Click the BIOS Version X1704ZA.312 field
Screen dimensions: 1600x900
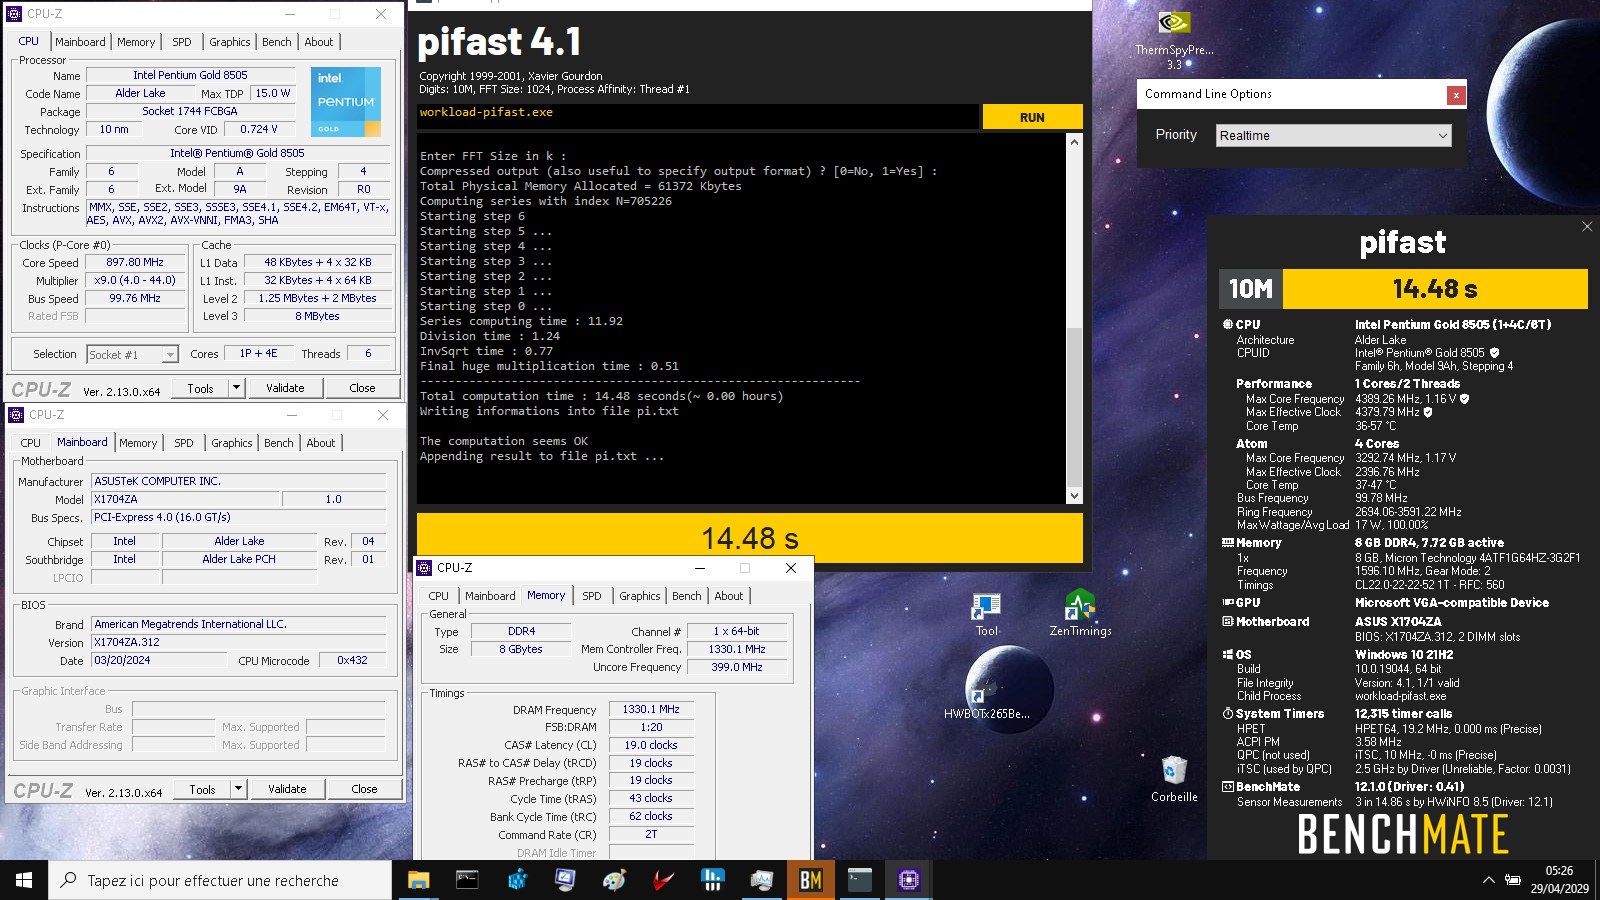[239, 642]
